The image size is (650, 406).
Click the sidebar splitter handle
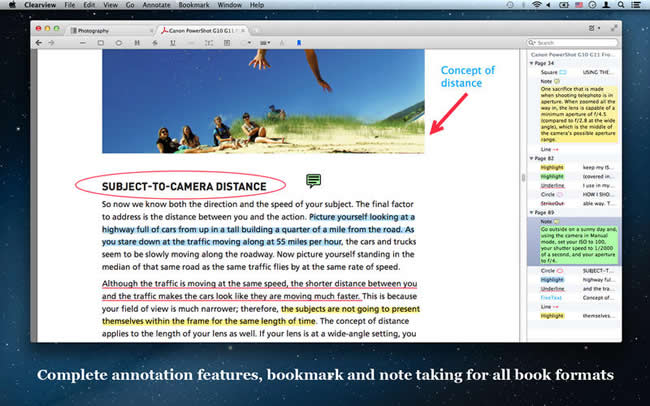523,177
